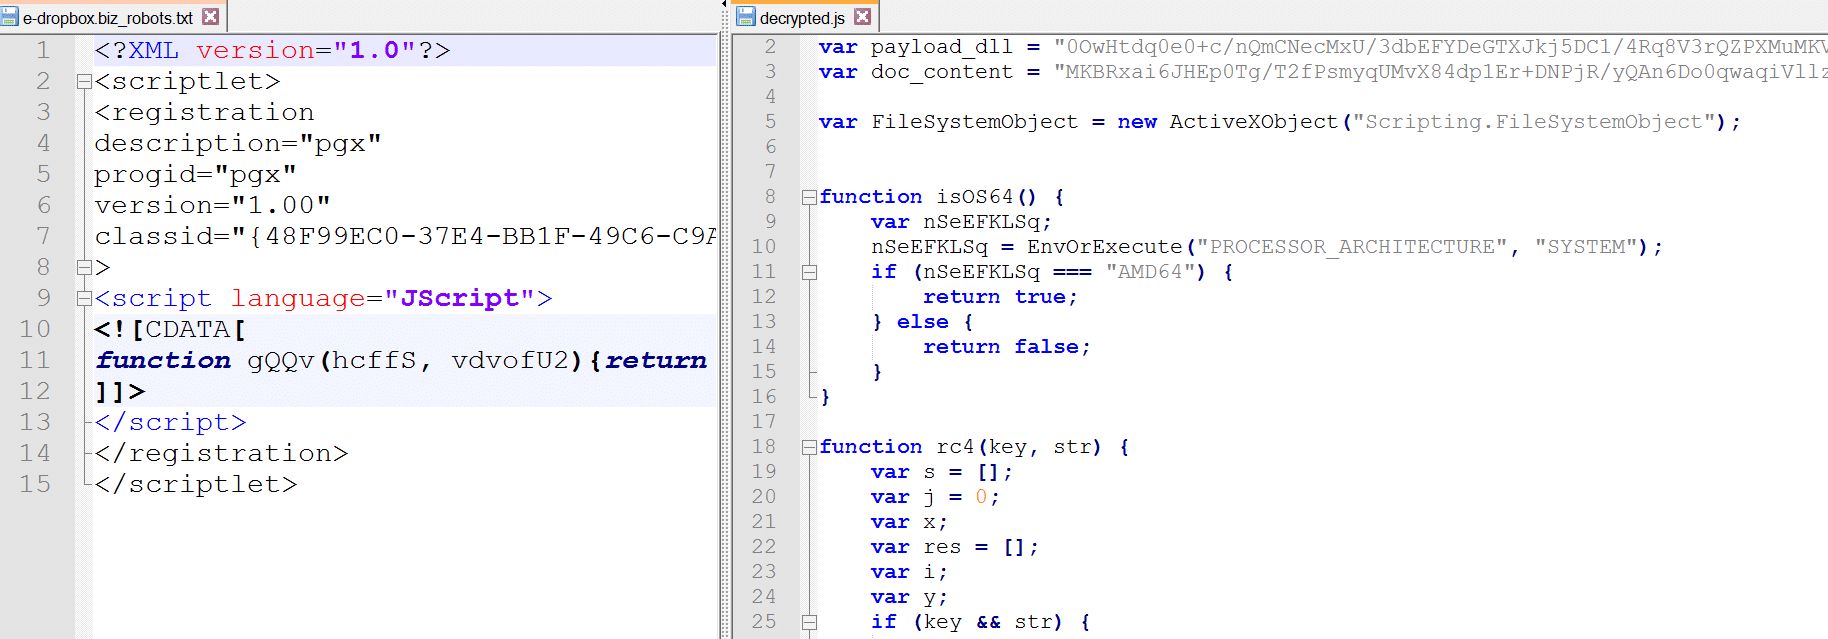Collapse the scriptlet fold on line 2
This screenshot has width=1828, height=639.
[84, 82]
